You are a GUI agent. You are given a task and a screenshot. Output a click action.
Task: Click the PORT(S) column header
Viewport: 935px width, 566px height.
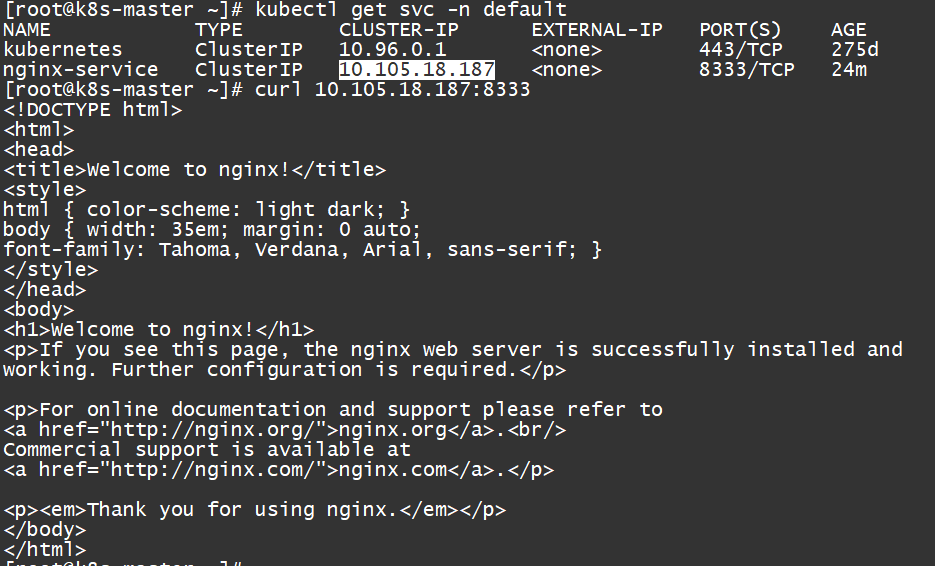coord(740,30)
